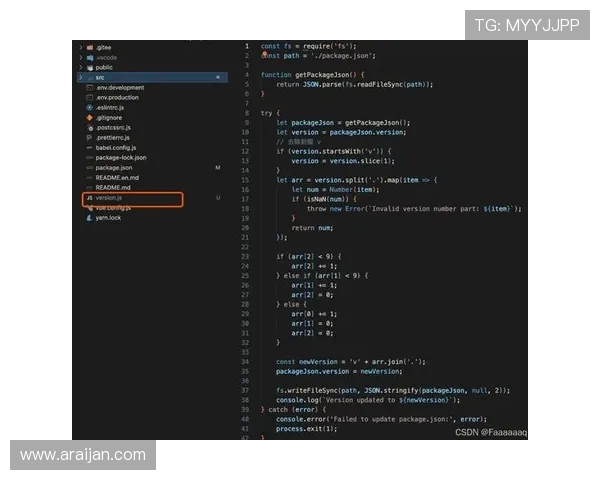
Task: Click the .prettierrc.js file icon
Action: click(89, 137)
